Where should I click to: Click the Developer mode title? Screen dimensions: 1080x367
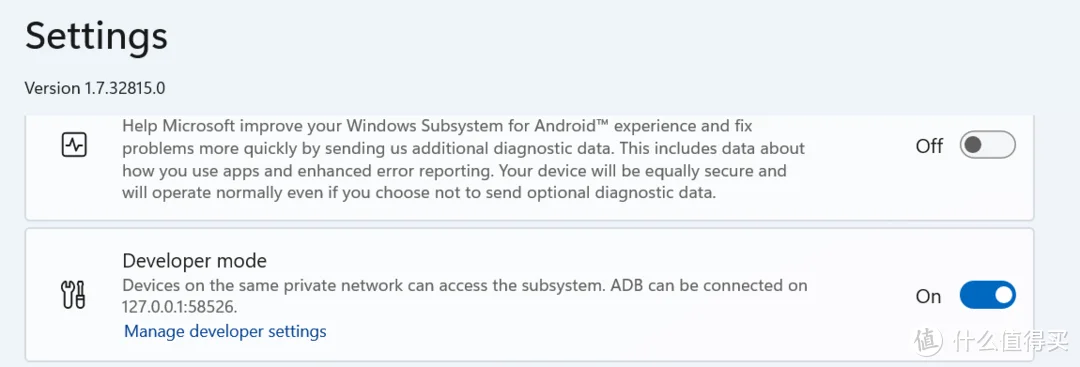click(x=194, y=261)
